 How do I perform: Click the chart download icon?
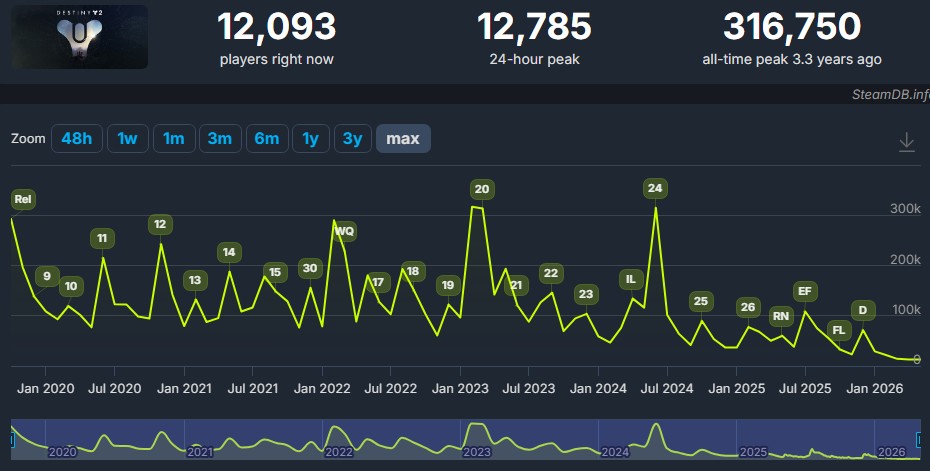click(906, 142)
